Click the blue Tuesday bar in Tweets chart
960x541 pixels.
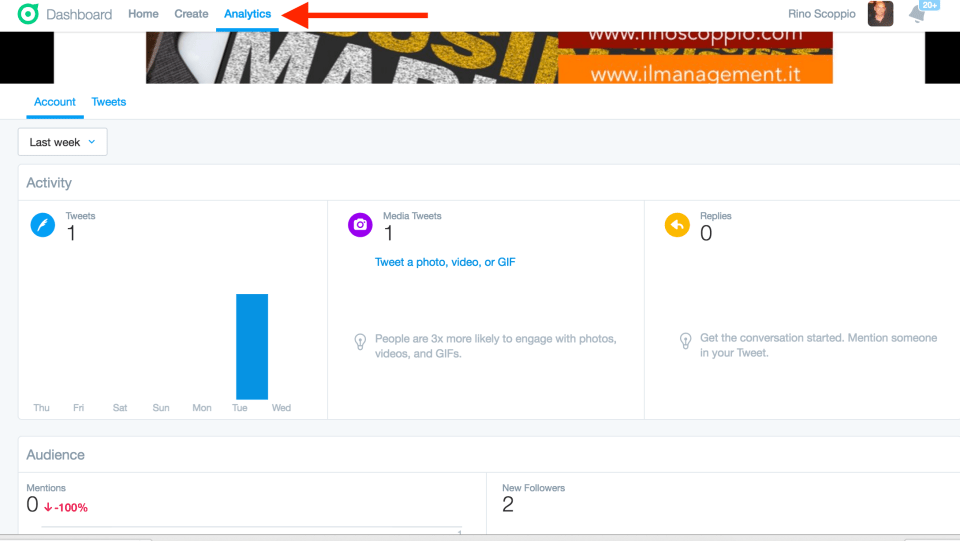[x=251, y=346]
